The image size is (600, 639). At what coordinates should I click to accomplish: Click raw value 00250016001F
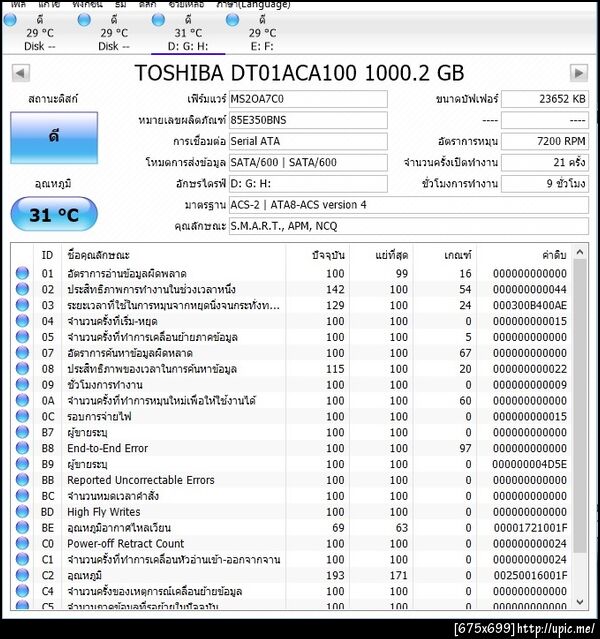[x=530, y=575]
